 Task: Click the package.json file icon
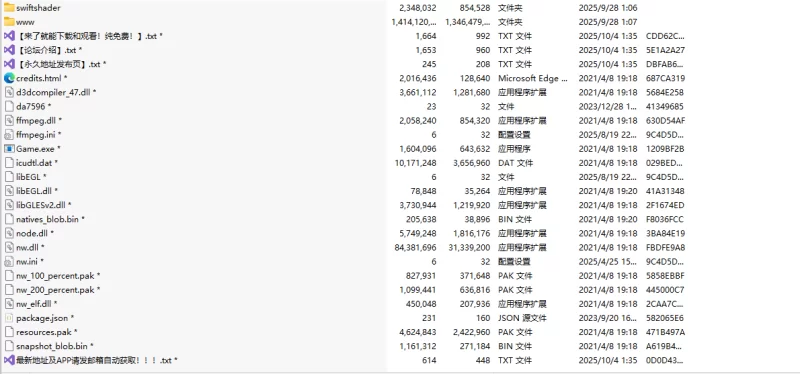tap(9, 318)
